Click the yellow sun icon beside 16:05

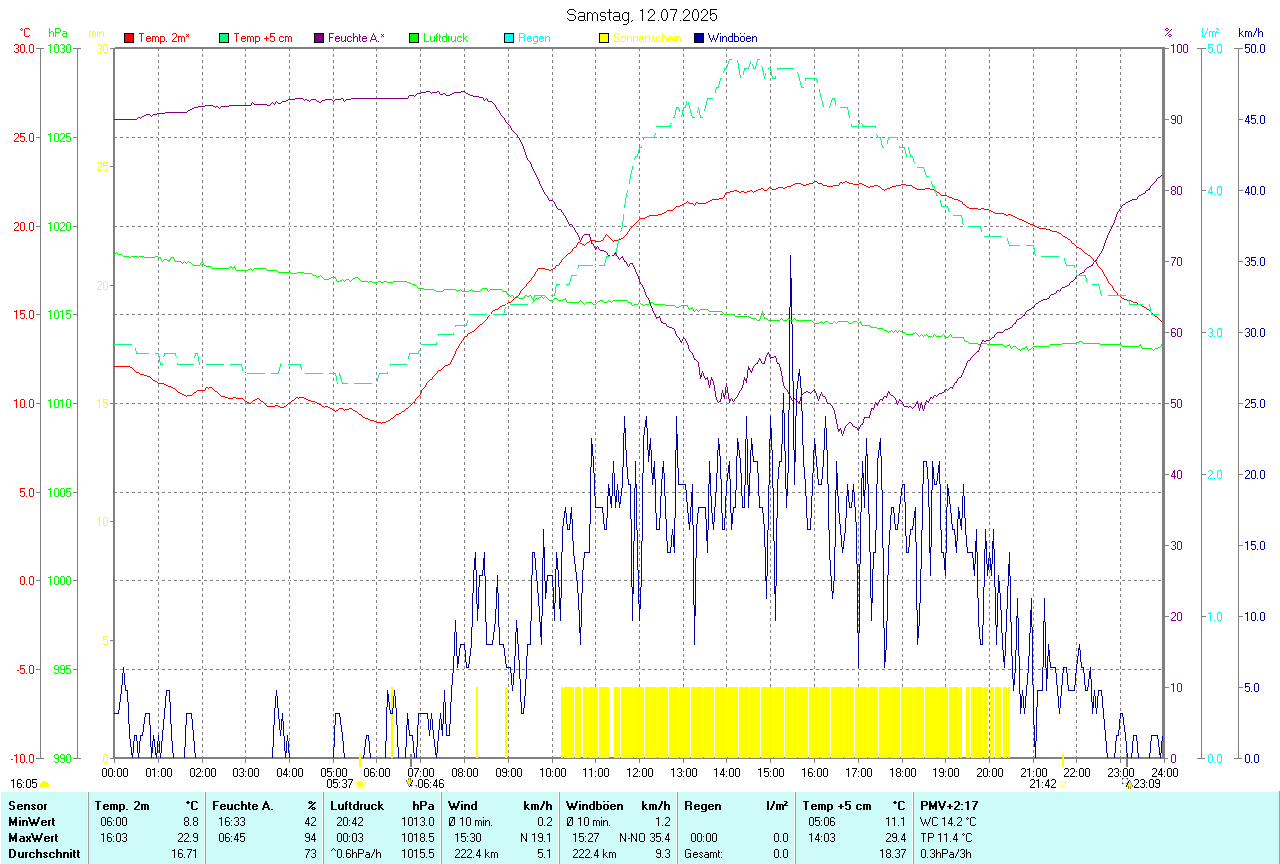(44, 785)
